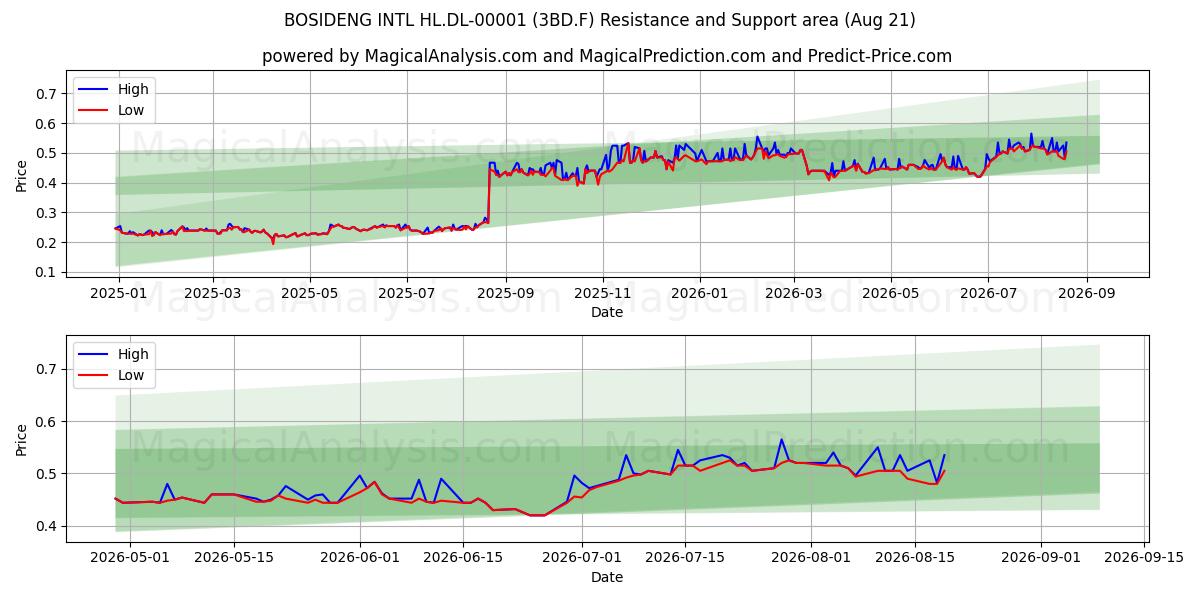This screenshot has height=600, width=1200.
Task: Click the '2026-05-15' bottom axis label
Action: point(234,559)
